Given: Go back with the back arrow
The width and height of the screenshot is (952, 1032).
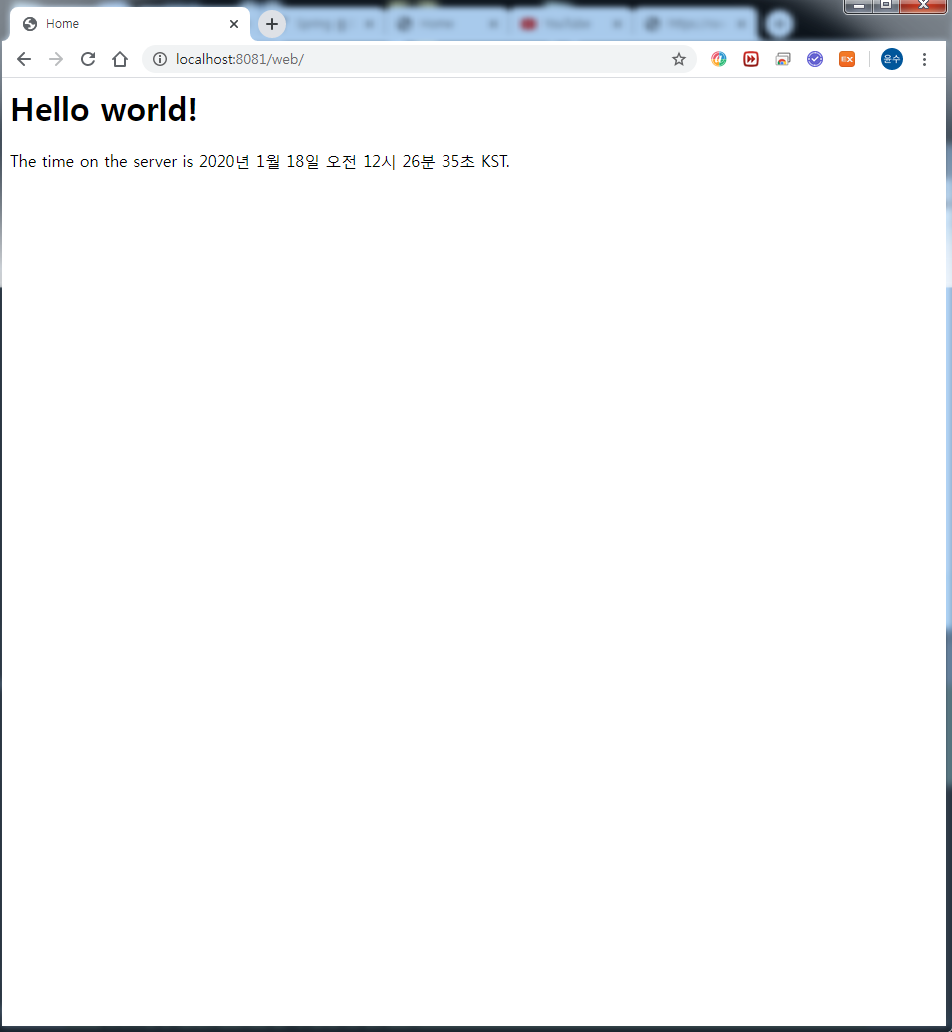Looking at the screenshot, I should [x=24, y=59].
